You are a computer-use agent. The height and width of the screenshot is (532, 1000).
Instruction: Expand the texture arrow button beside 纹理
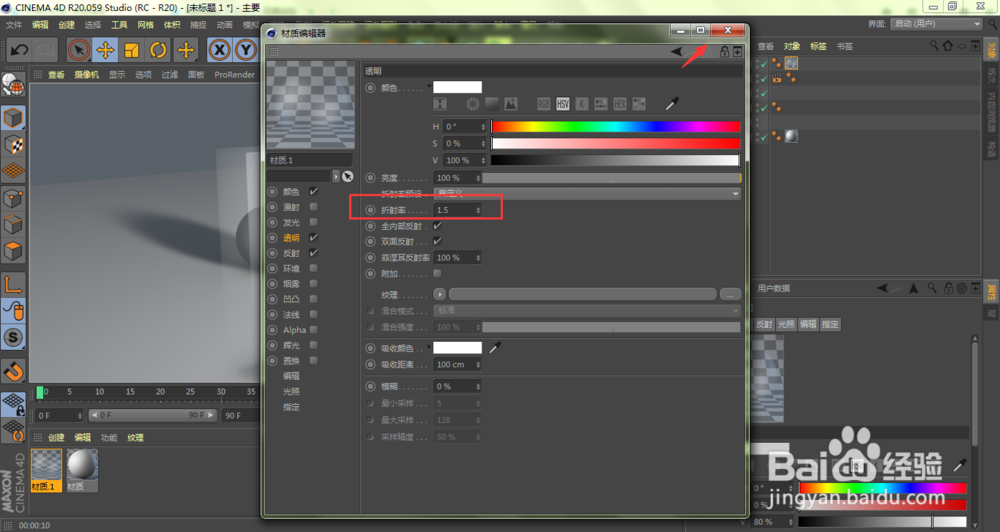(x=439, y=294)
